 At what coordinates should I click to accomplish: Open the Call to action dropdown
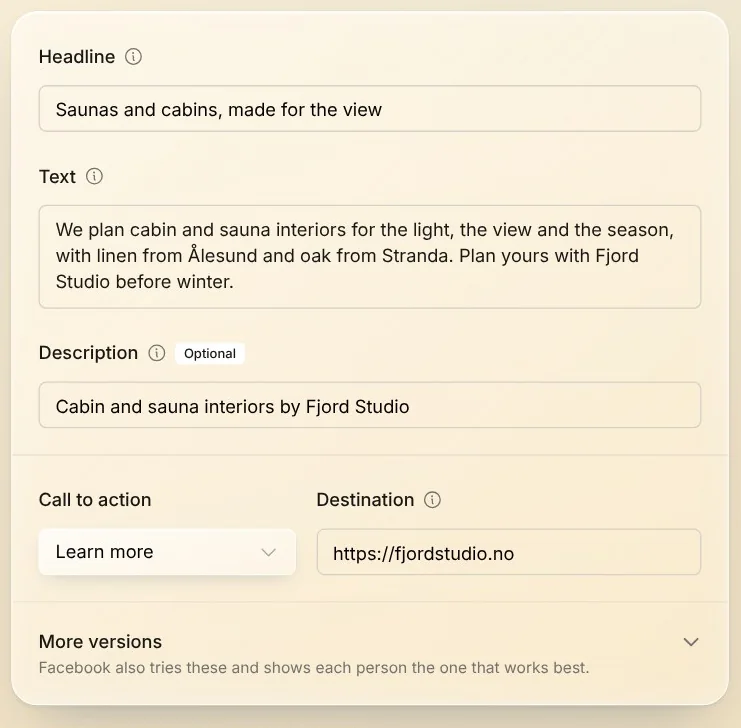pos(167,552)
